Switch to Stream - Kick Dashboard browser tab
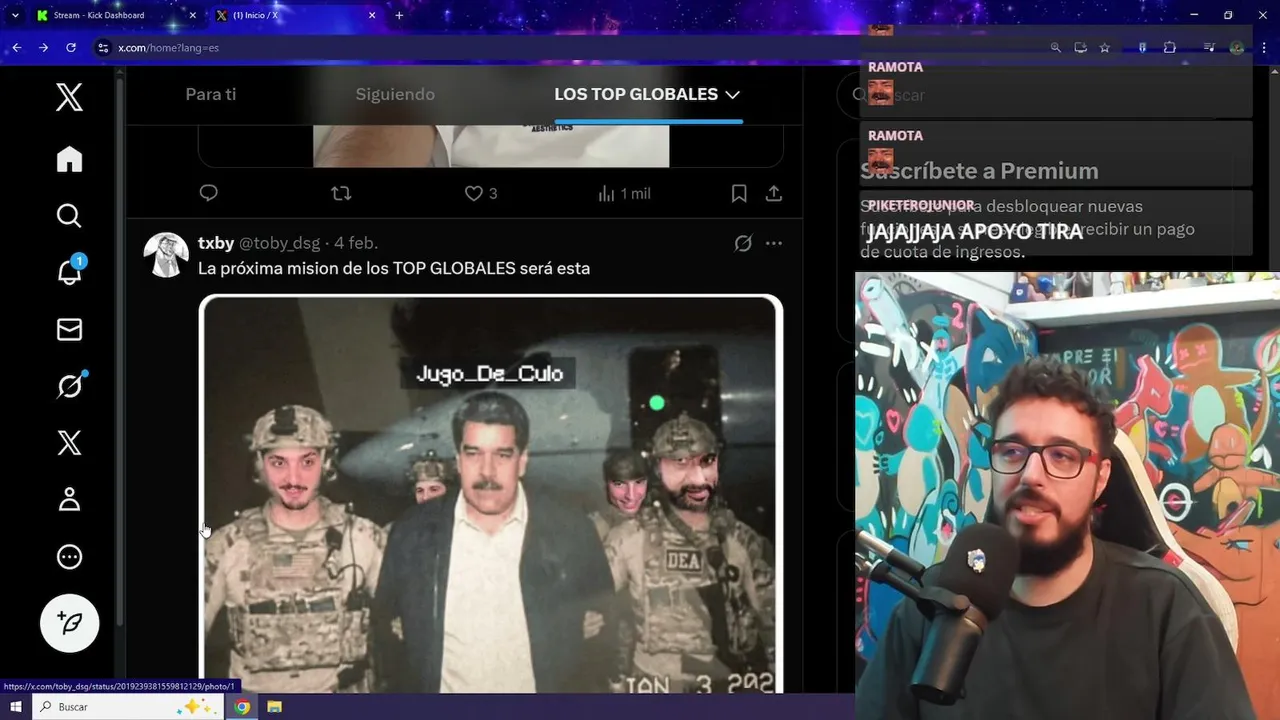 (116, 15)
